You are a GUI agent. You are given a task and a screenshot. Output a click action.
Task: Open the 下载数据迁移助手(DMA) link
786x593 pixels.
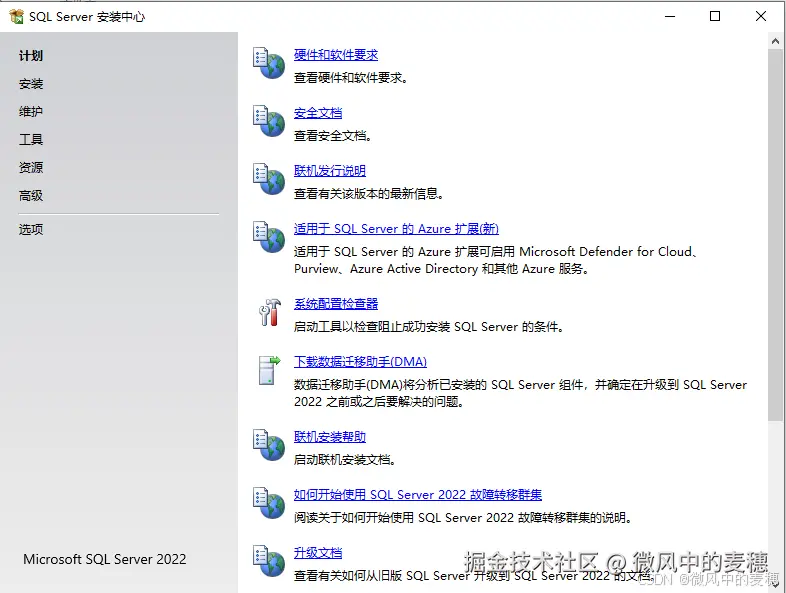pos(360,362)
